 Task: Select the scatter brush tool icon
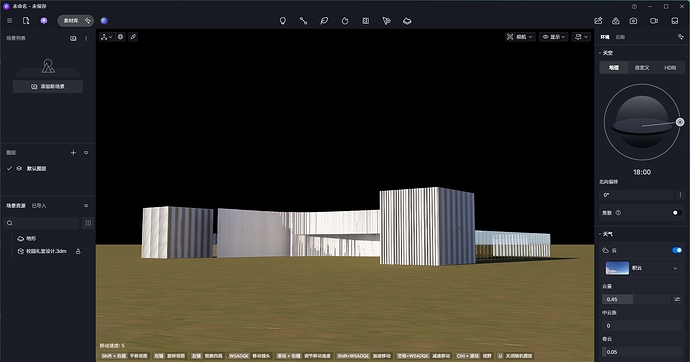[386, 21]
